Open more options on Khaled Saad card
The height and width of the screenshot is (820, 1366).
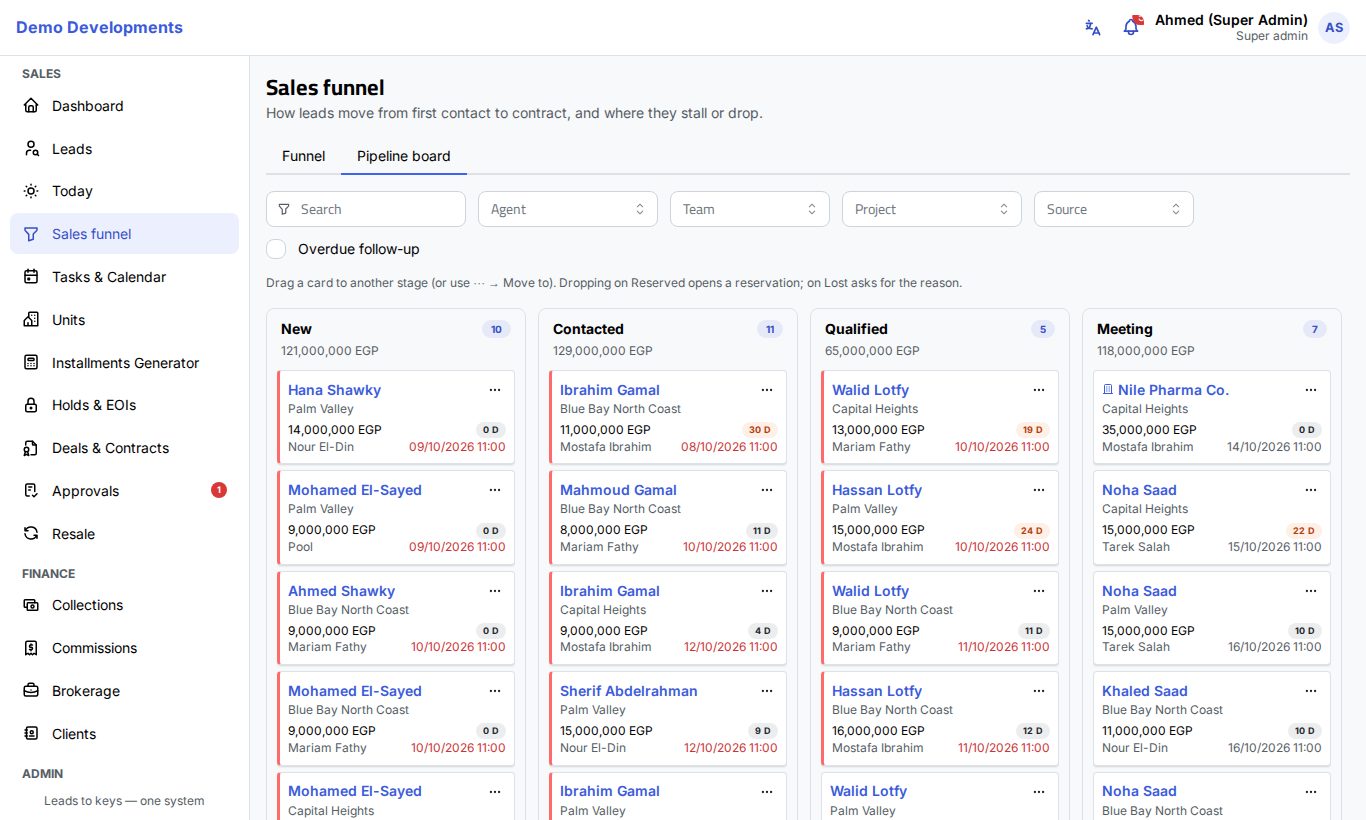click(x=1311, y=691)
